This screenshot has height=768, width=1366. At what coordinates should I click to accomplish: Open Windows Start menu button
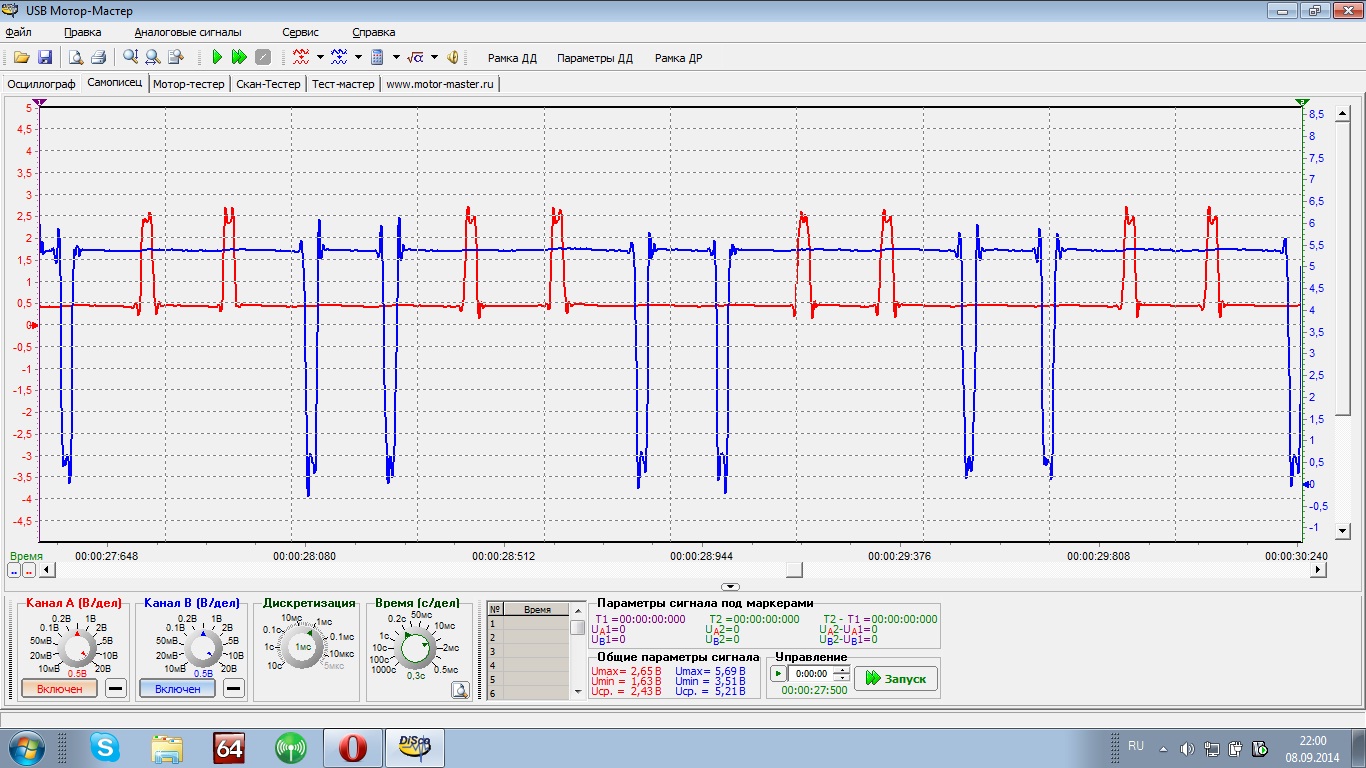(27, 747)
